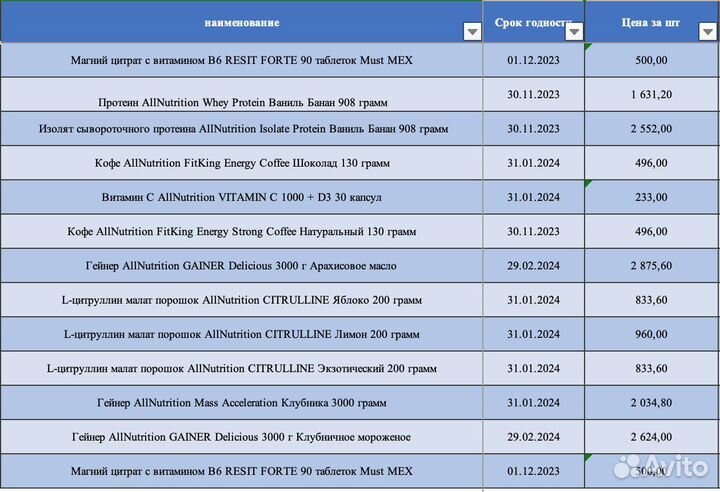Click the CITRULLINE Лимон 200 грамм cell
Viewport: 720px width, 492px height.
tap(242, 334)
